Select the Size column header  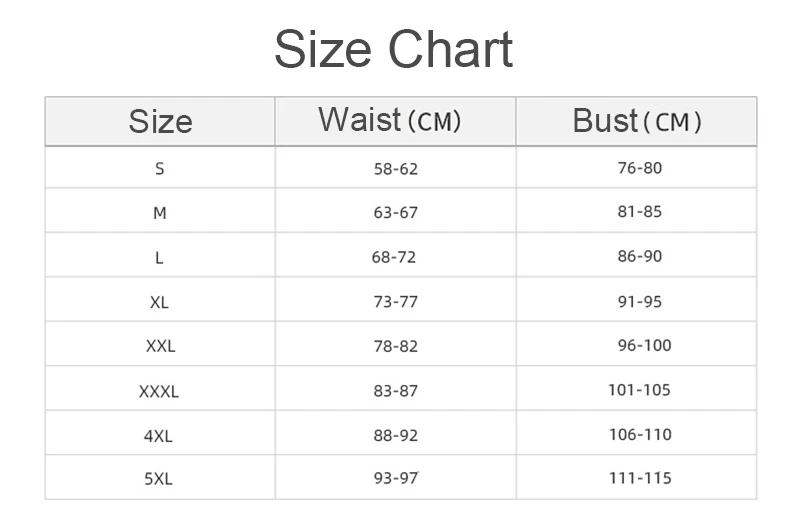tap(160, 121)
